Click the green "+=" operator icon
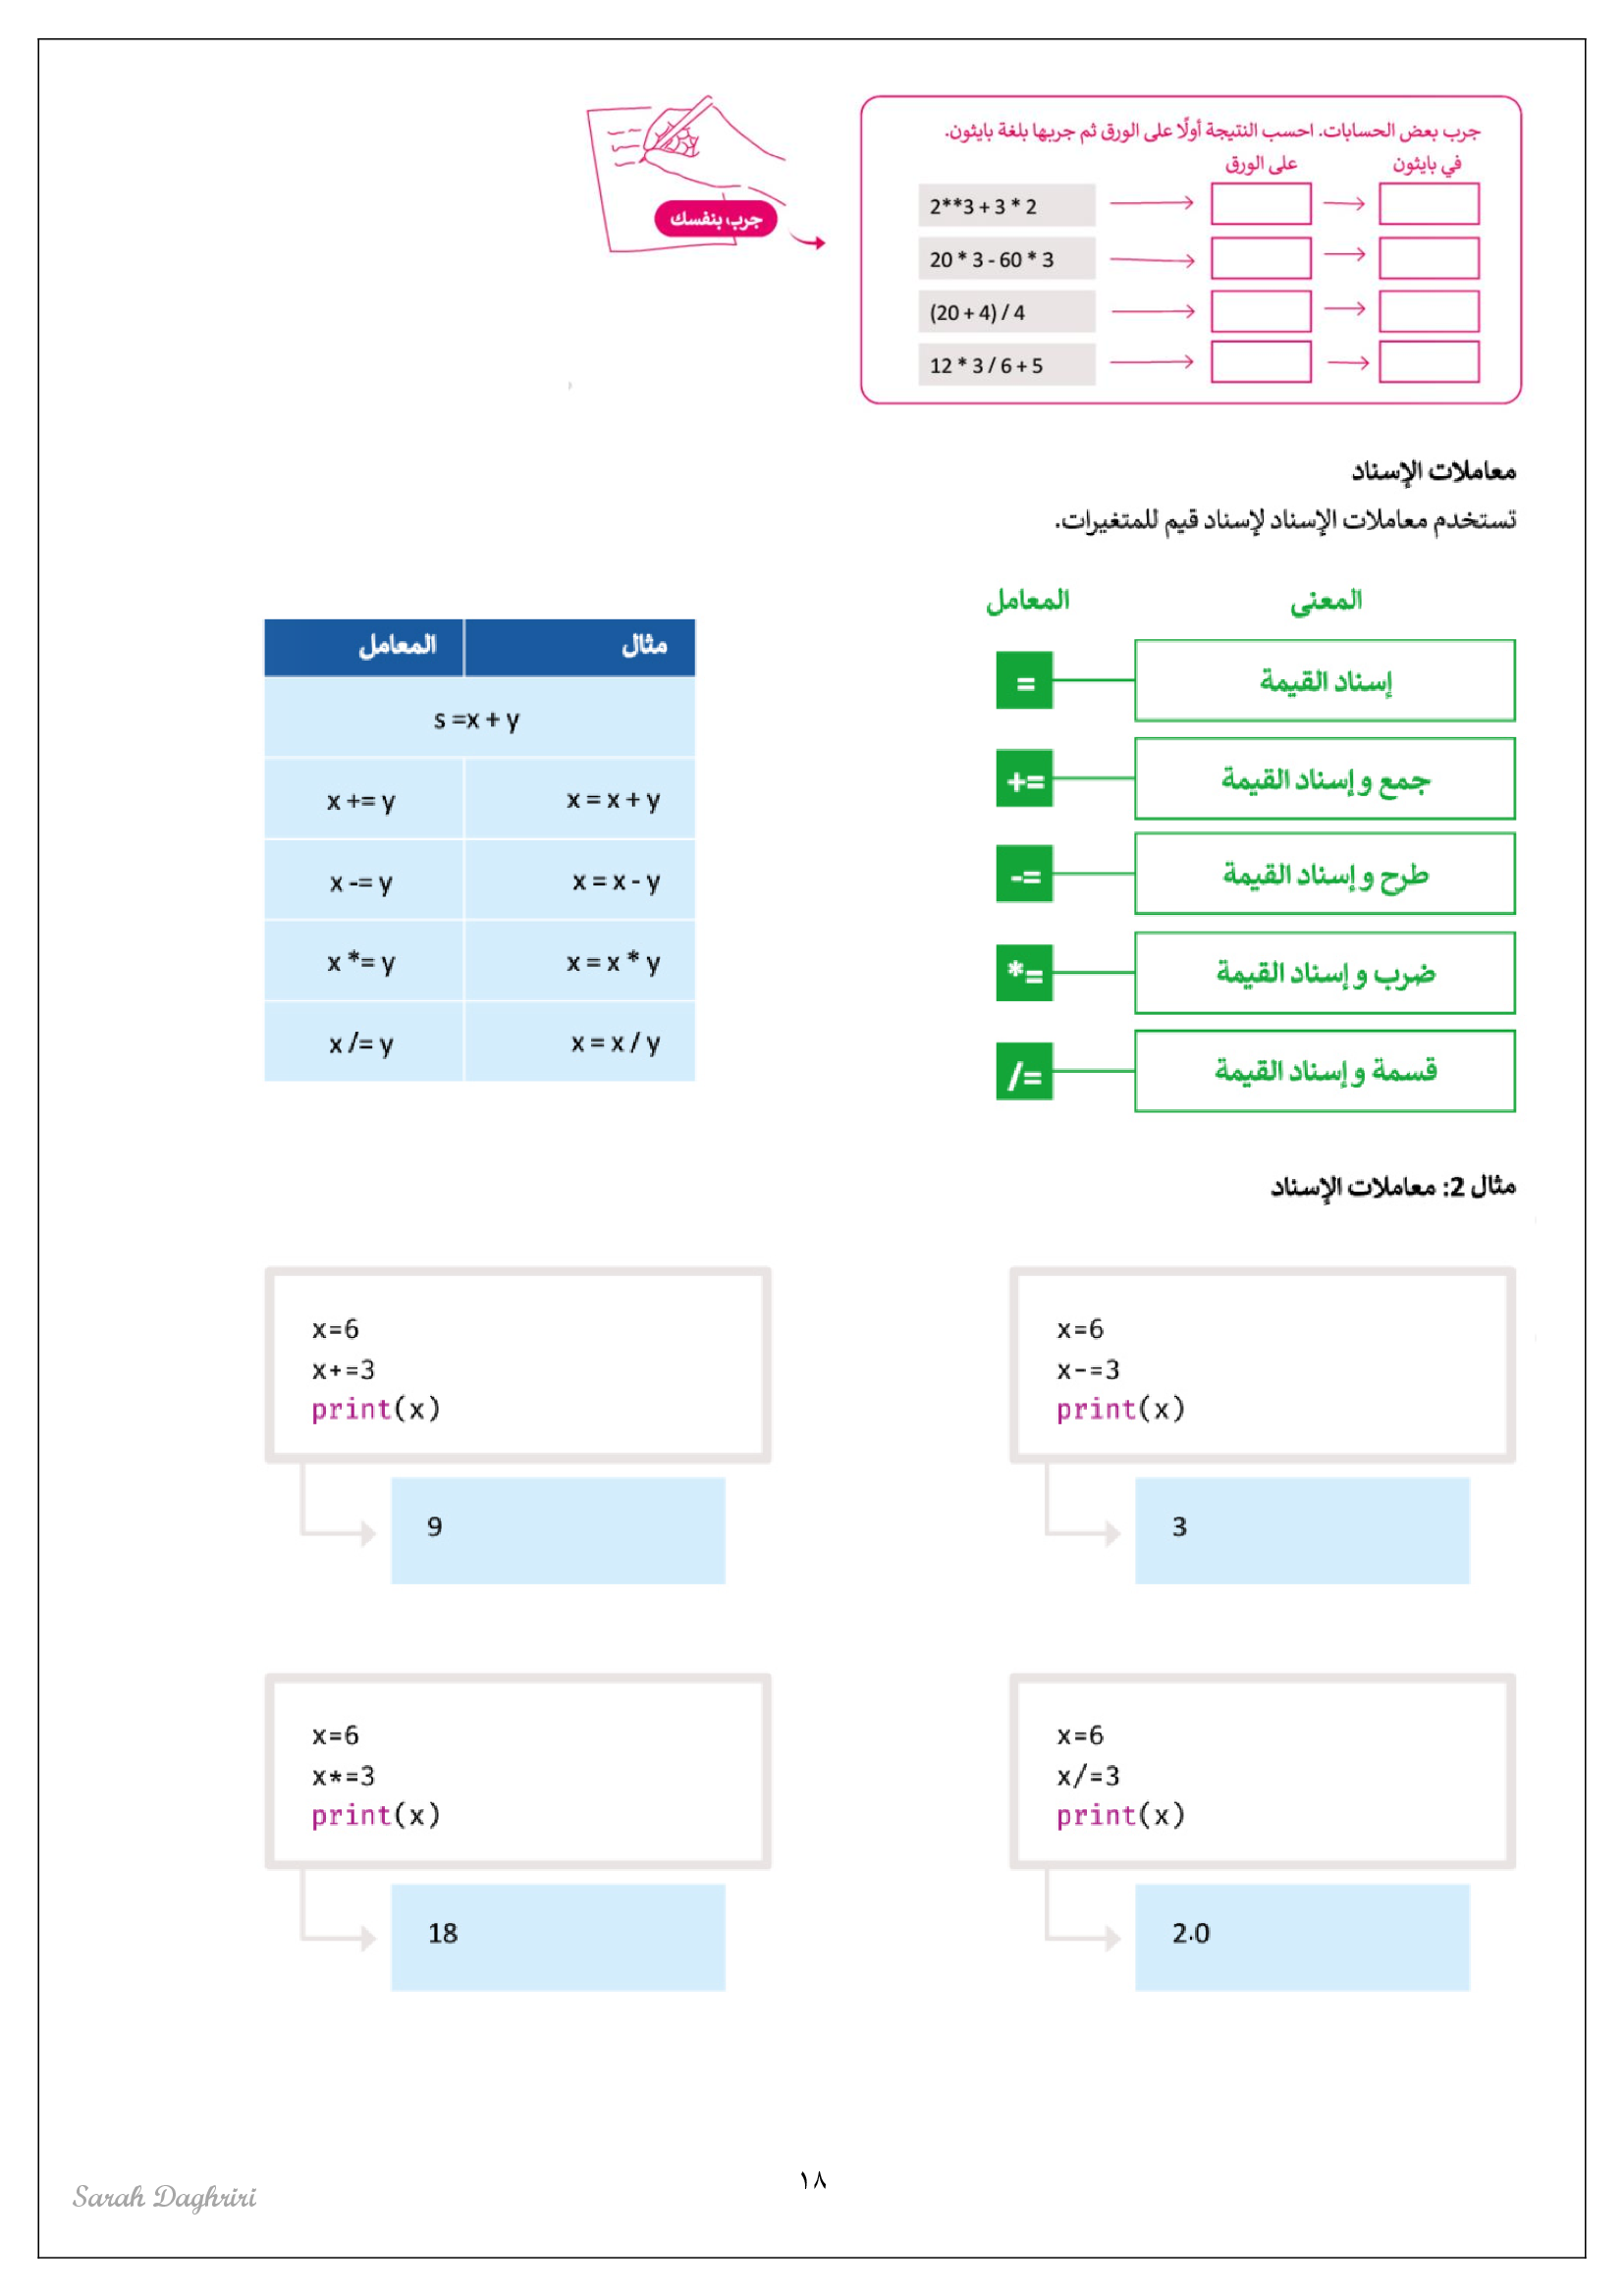This screenshot has height=2296, width=1624. point(1024,778)
